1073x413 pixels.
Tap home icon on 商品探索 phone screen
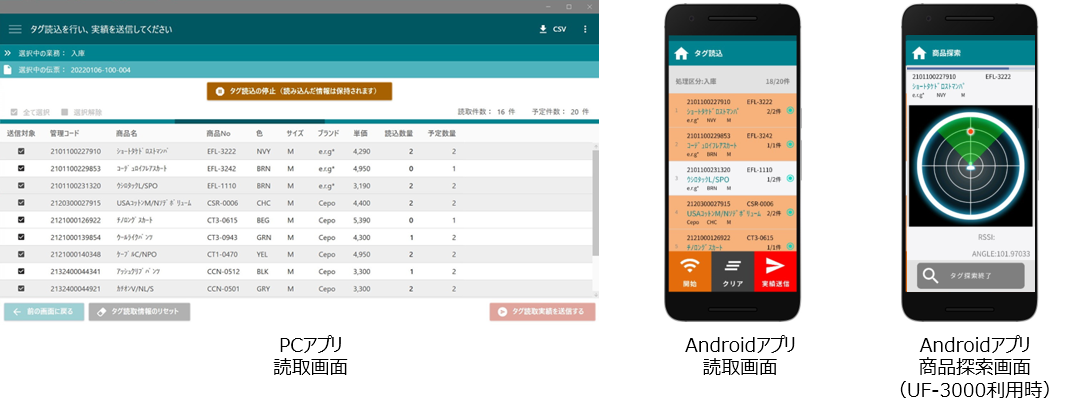(x=918, y=53)
